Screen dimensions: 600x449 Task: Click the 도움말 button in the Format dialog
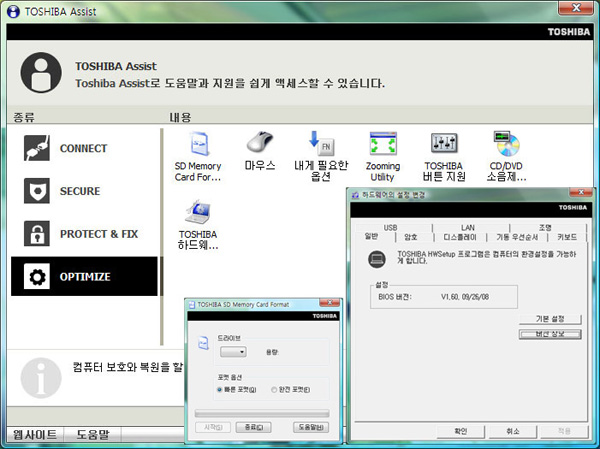click(x=311, y=427)
